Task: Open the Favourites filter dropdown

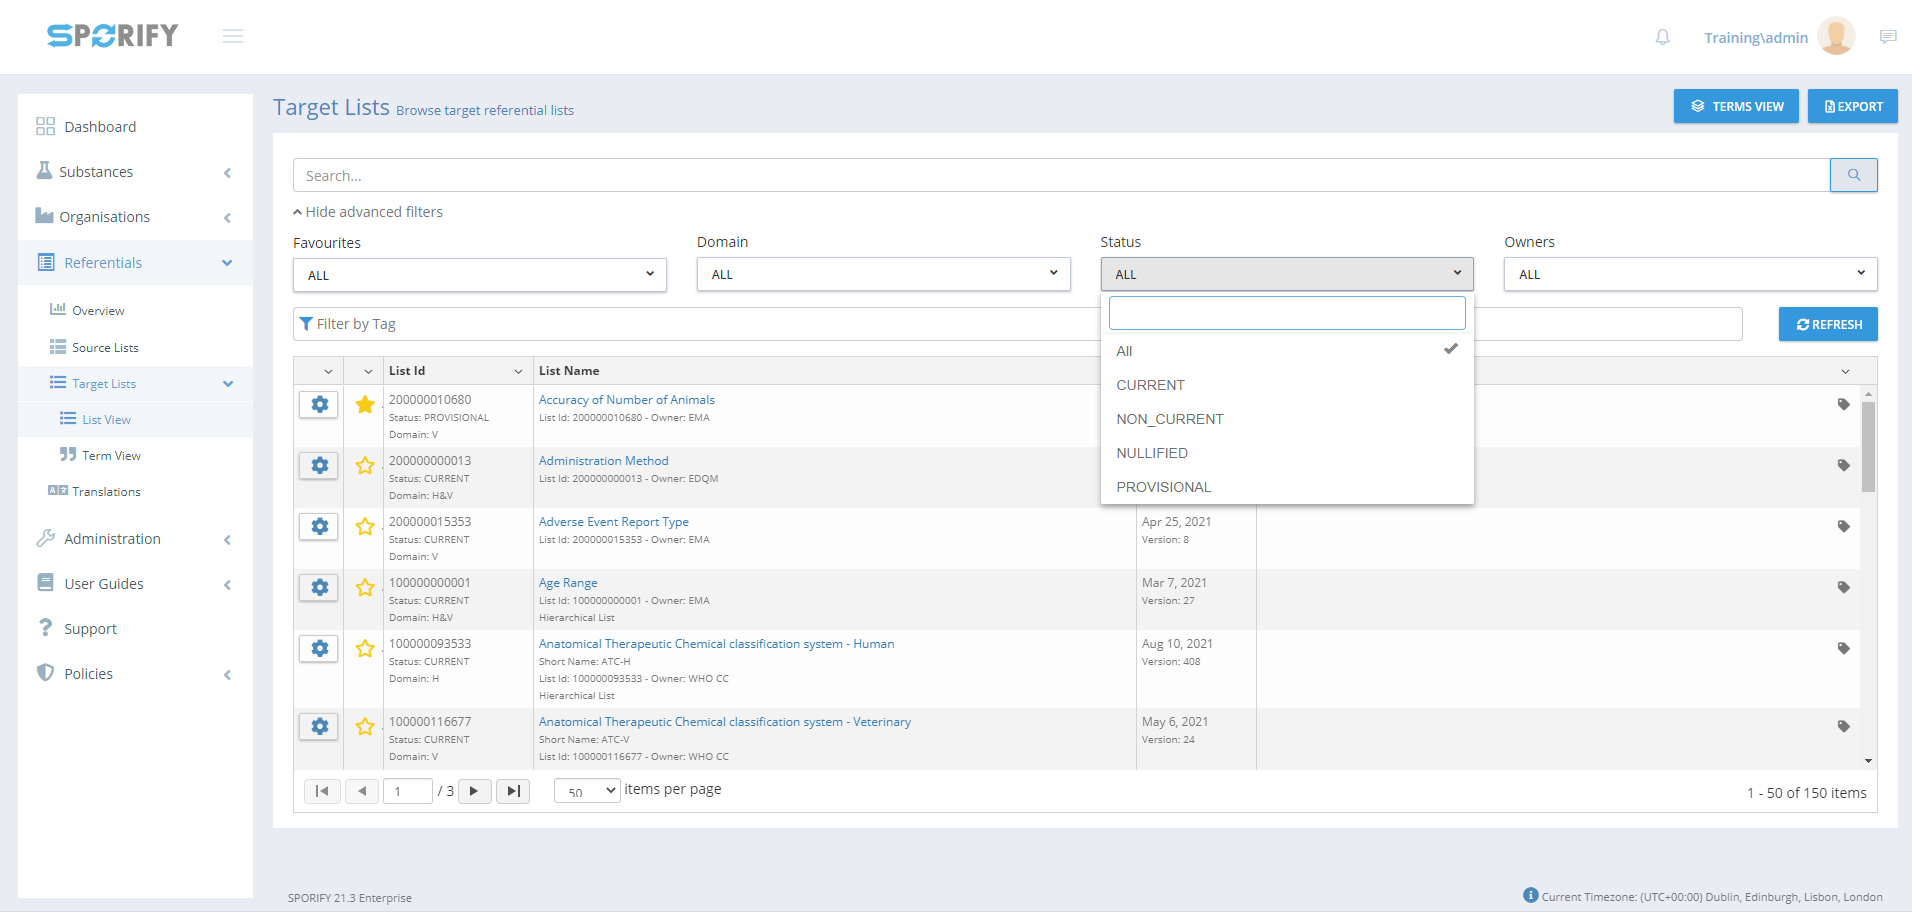Action: (479, 275)
